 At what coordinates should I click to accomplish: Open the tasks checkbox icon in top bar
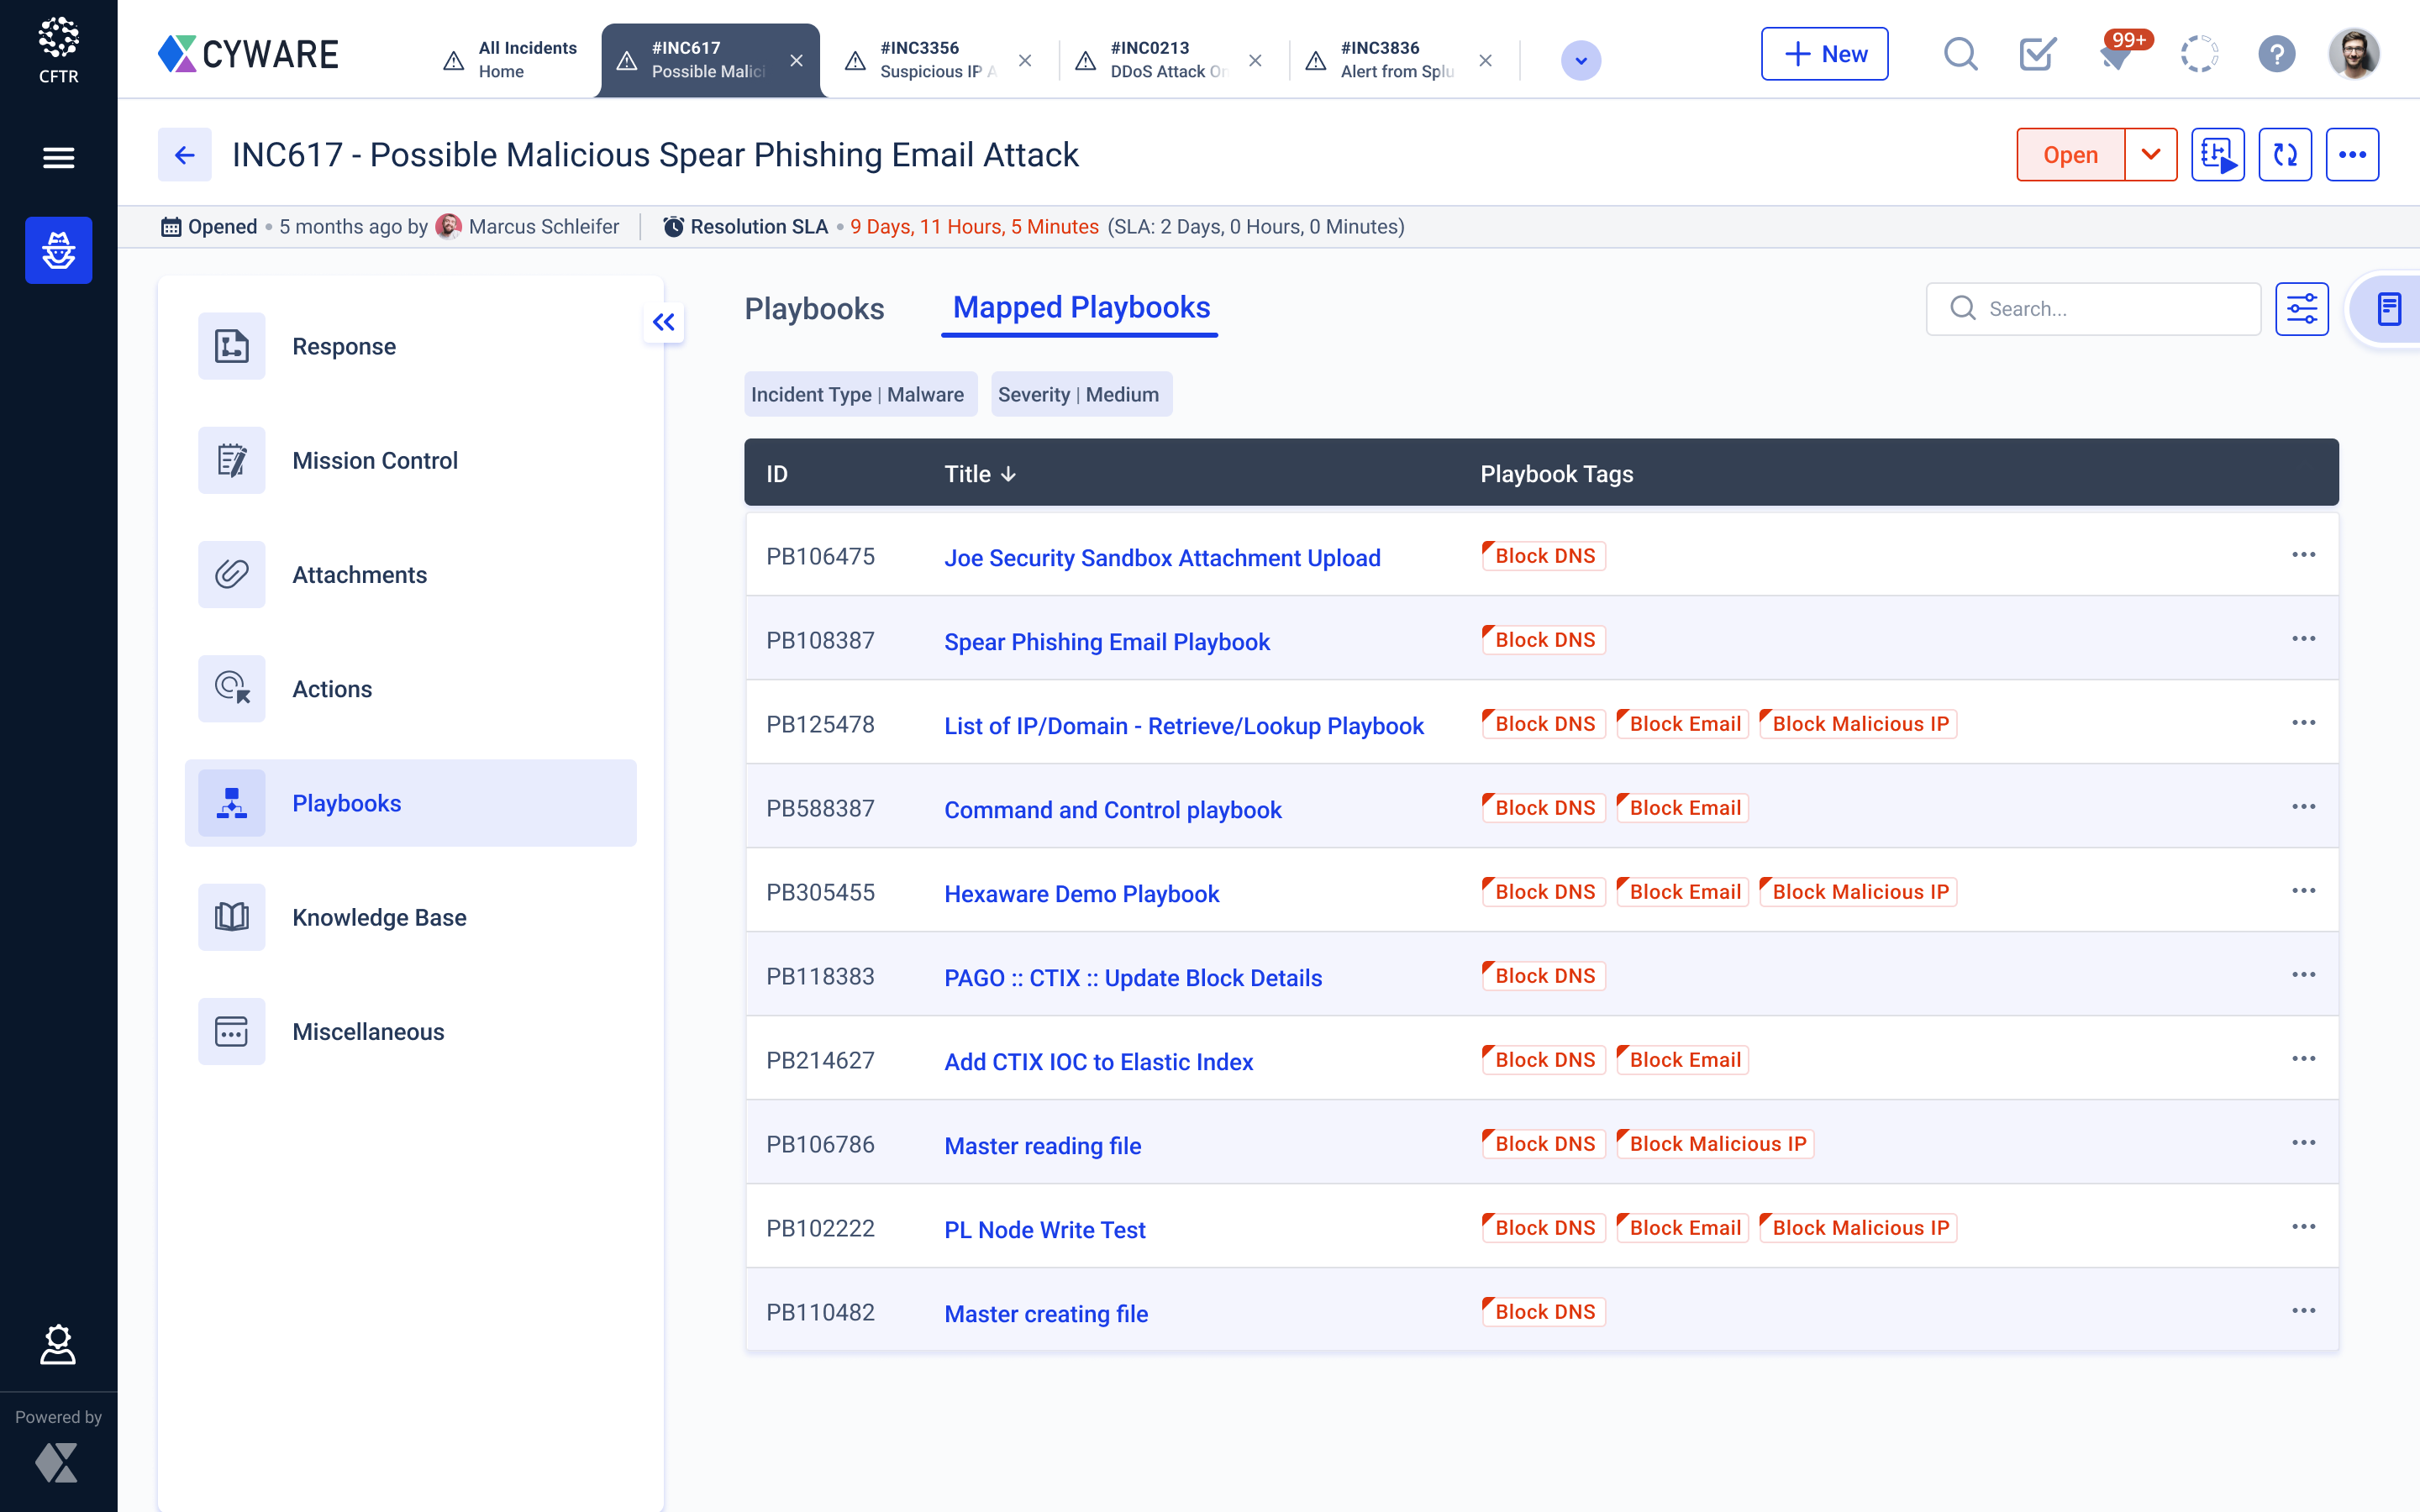coord(2037,54)
